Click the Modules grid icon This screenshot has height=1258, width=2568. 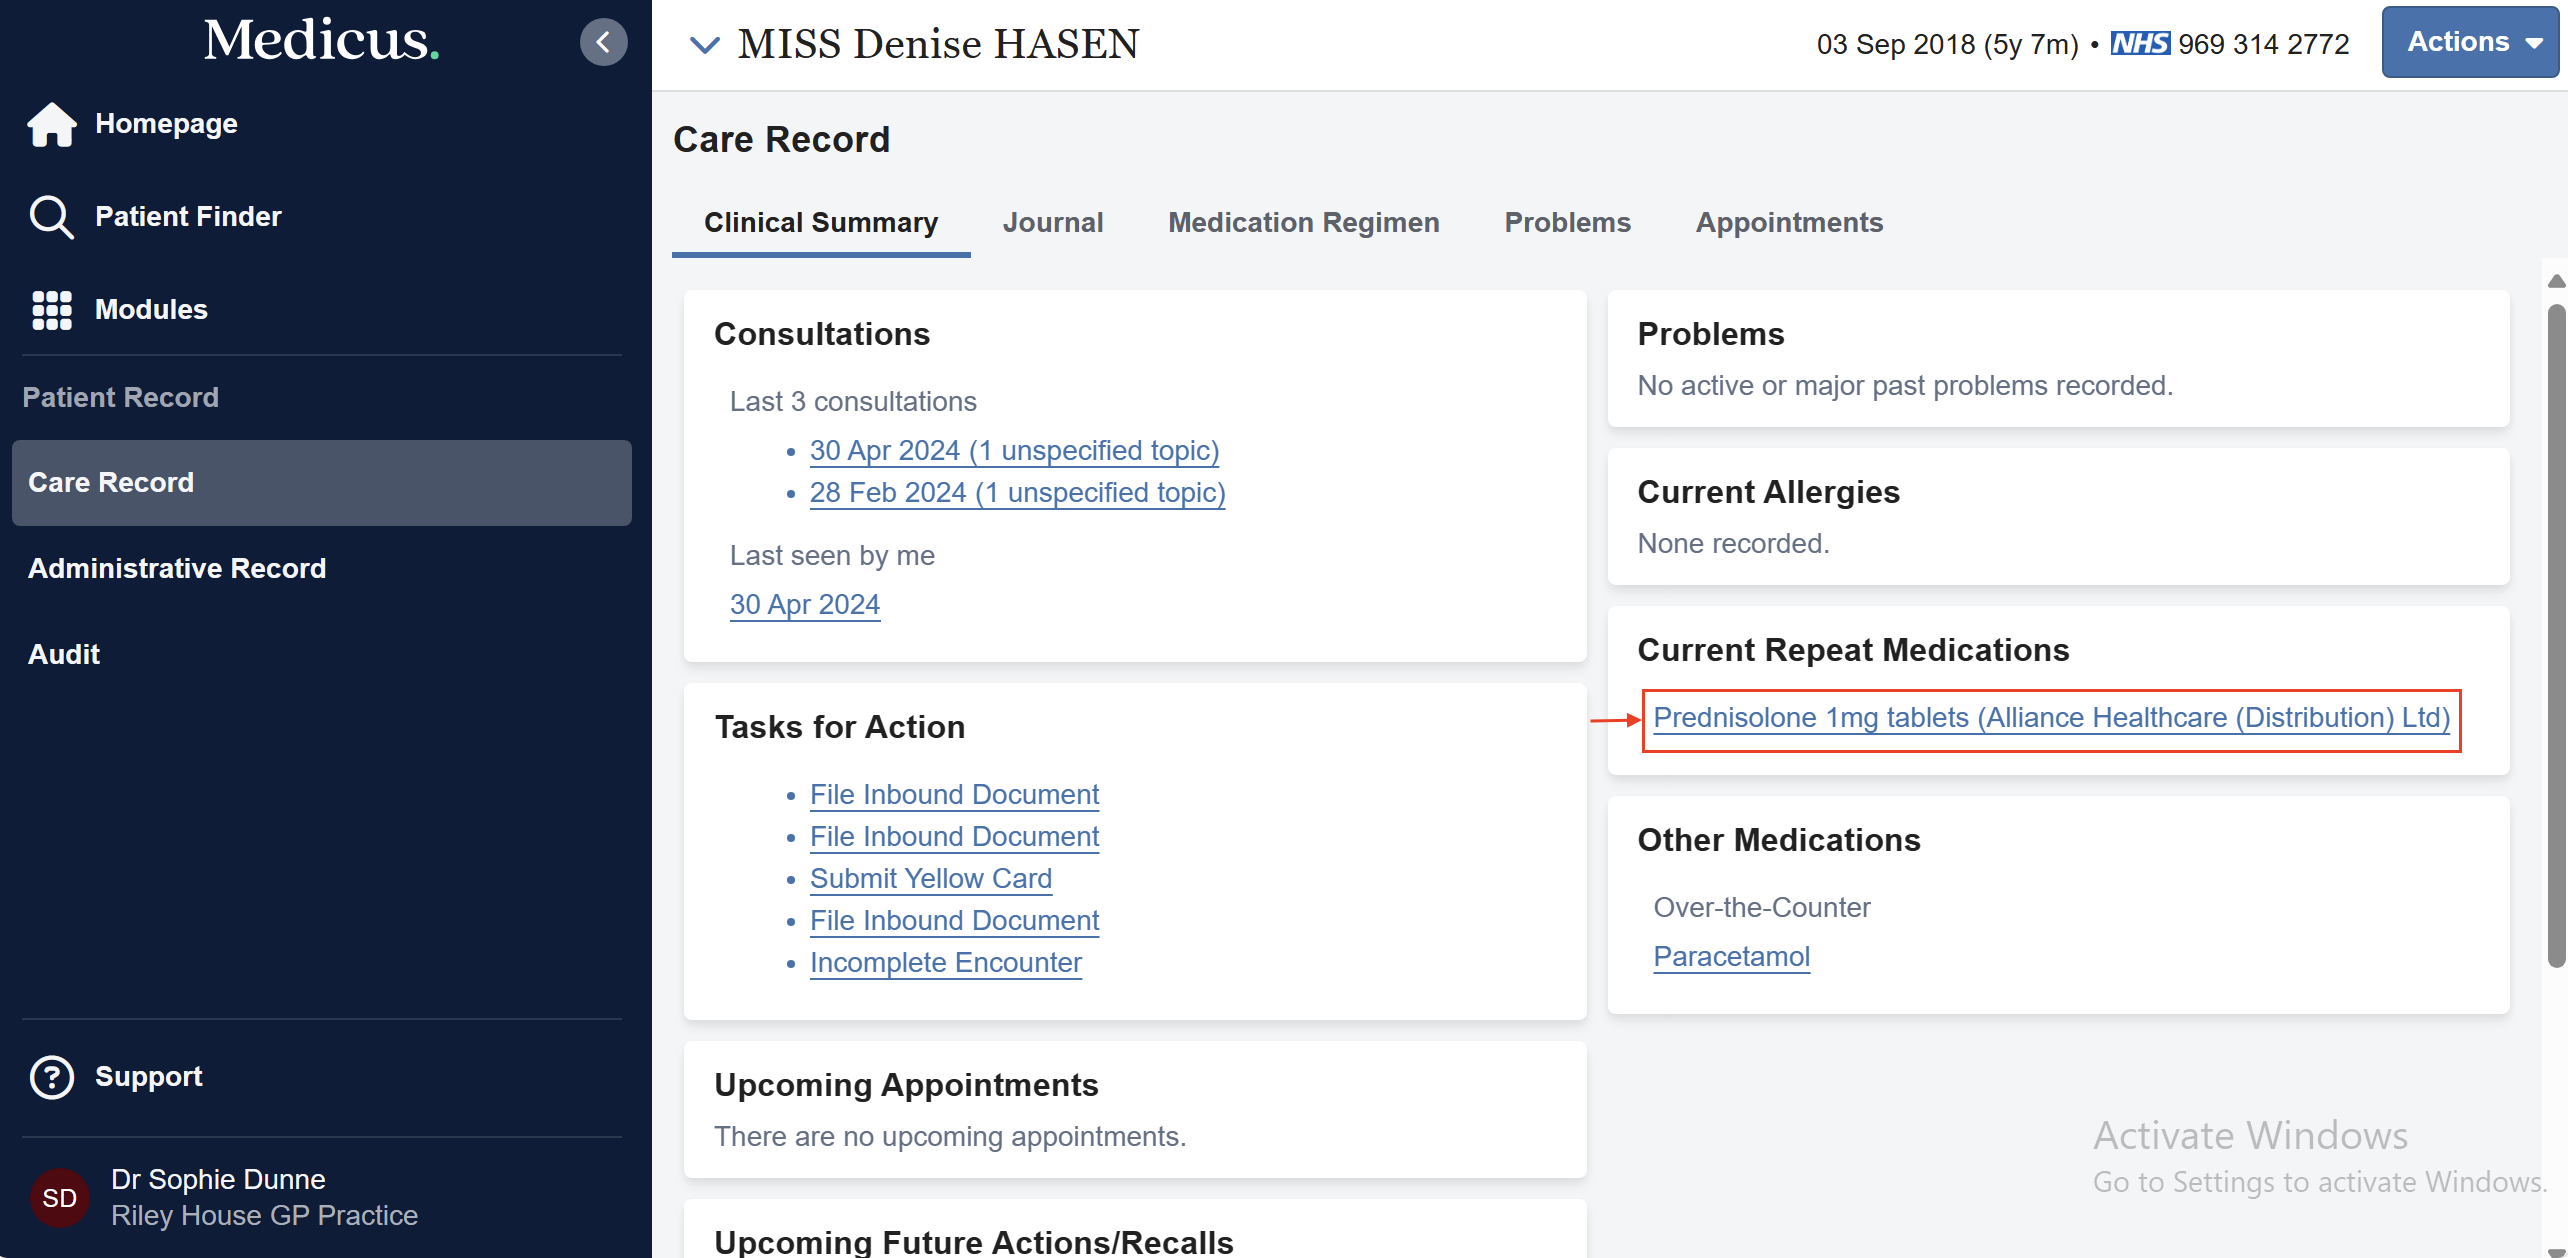[x=51, y=310]
